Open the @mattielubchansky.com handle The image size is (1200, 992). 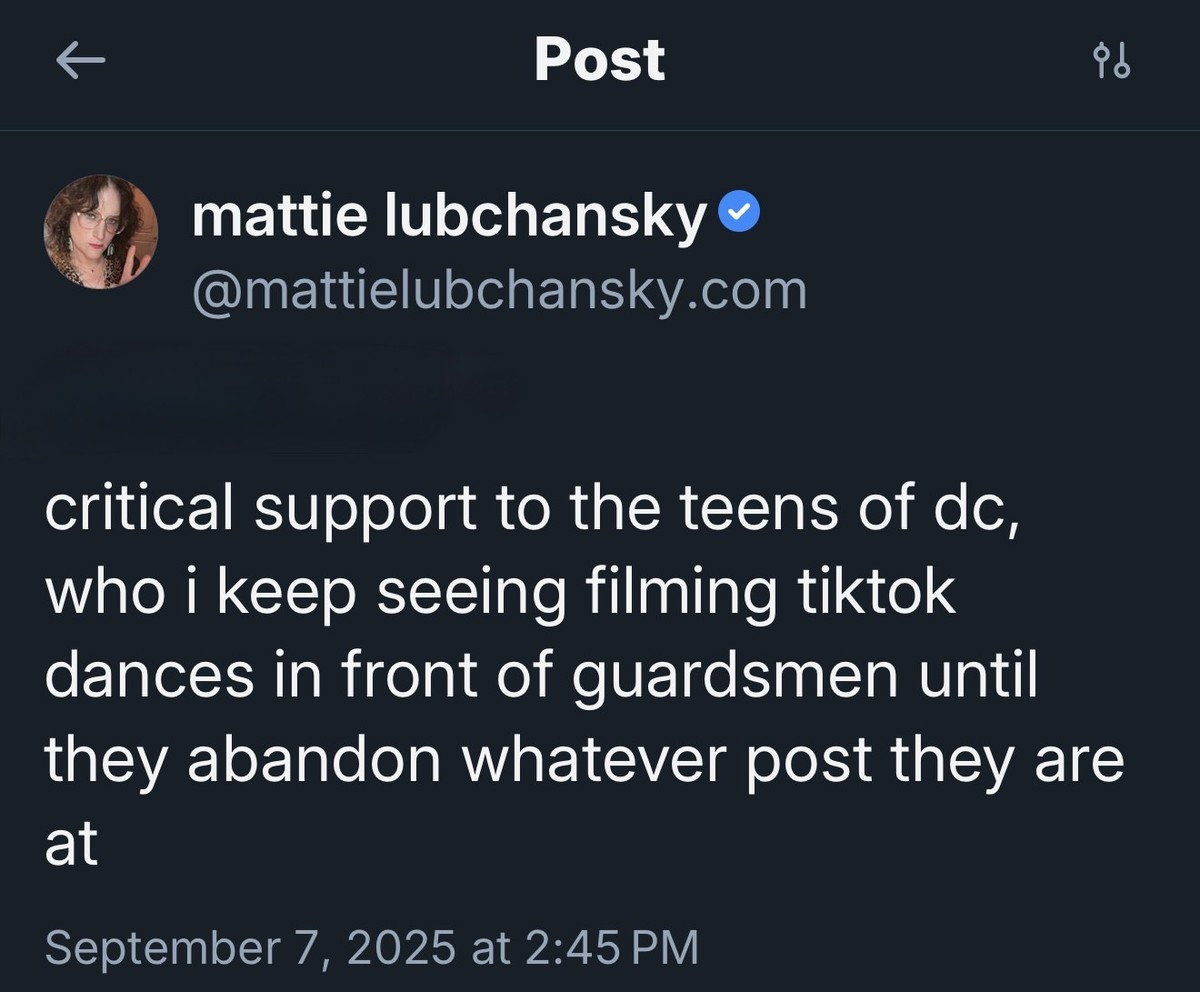point(499,290)
